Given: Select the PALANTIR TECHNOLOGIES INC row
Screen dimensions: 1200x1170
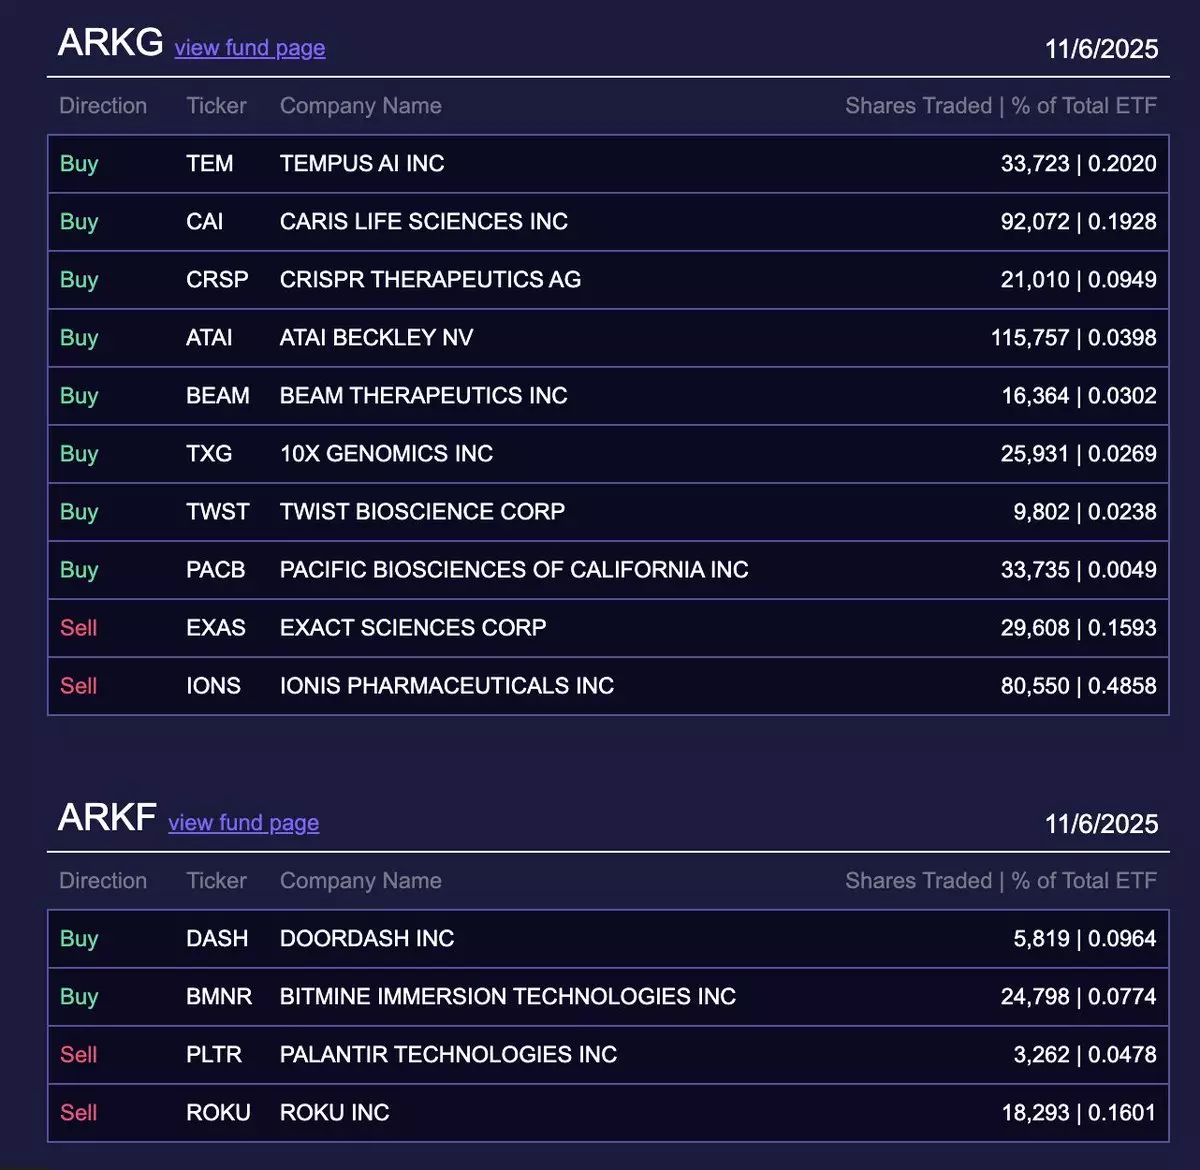Looking at the screenshot, I should point(448,1055).
